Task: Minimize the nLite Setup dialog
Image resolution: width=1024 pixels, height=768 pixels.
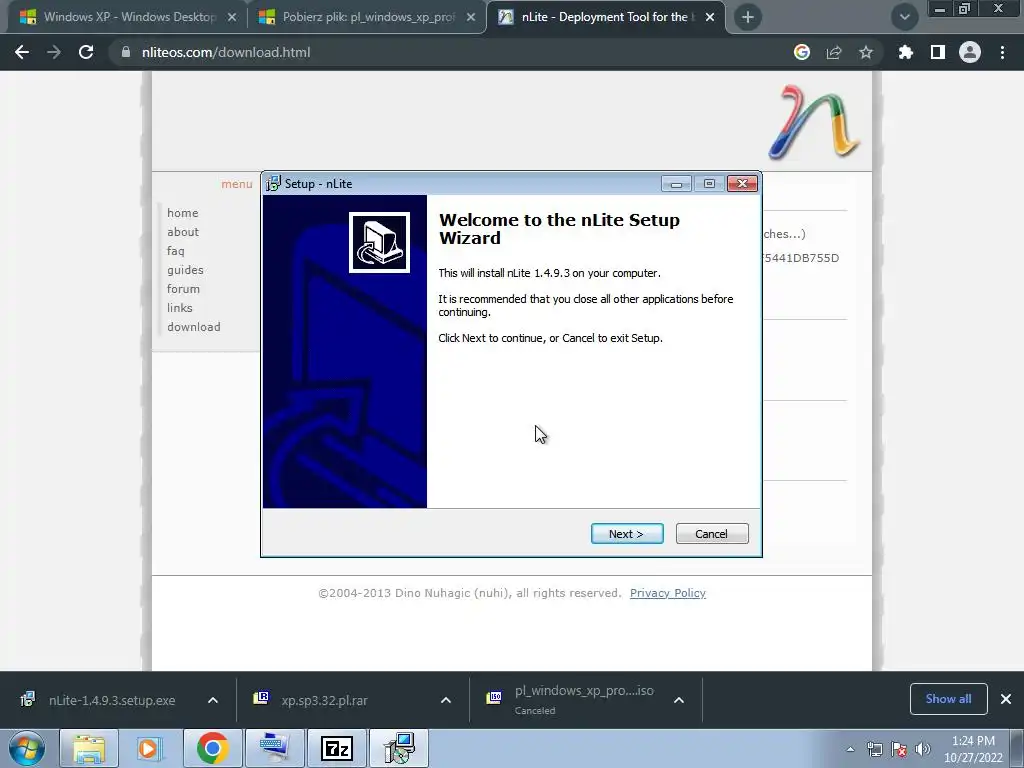Action: 676,184
